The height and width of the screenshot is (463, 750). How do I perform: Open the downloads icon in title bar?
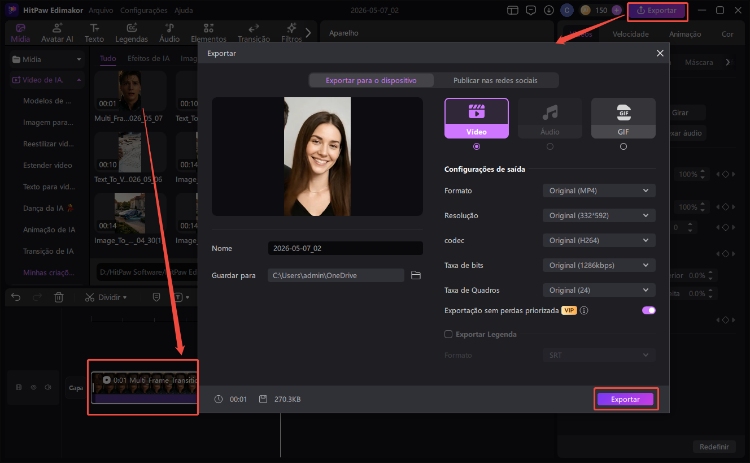click(549, 10)
